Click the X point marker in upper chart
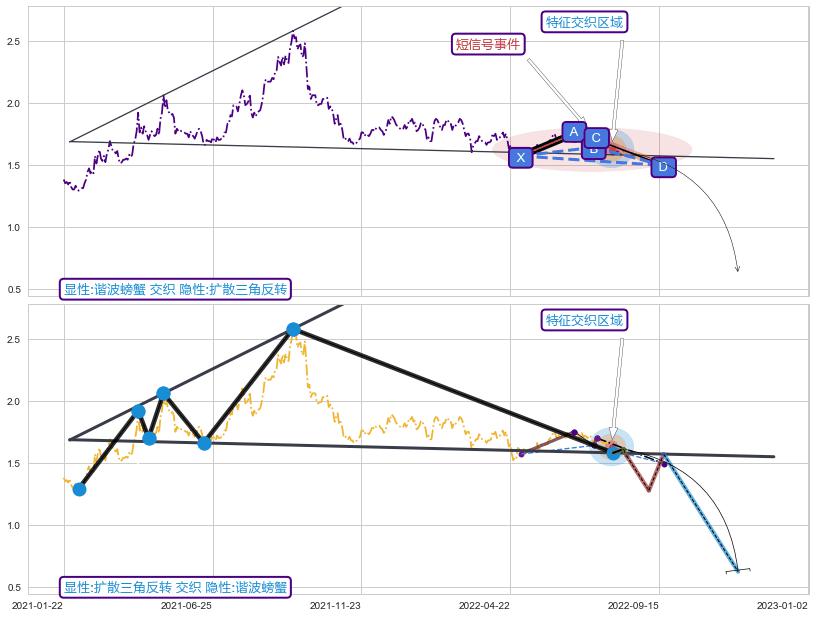 pos(520,157)
